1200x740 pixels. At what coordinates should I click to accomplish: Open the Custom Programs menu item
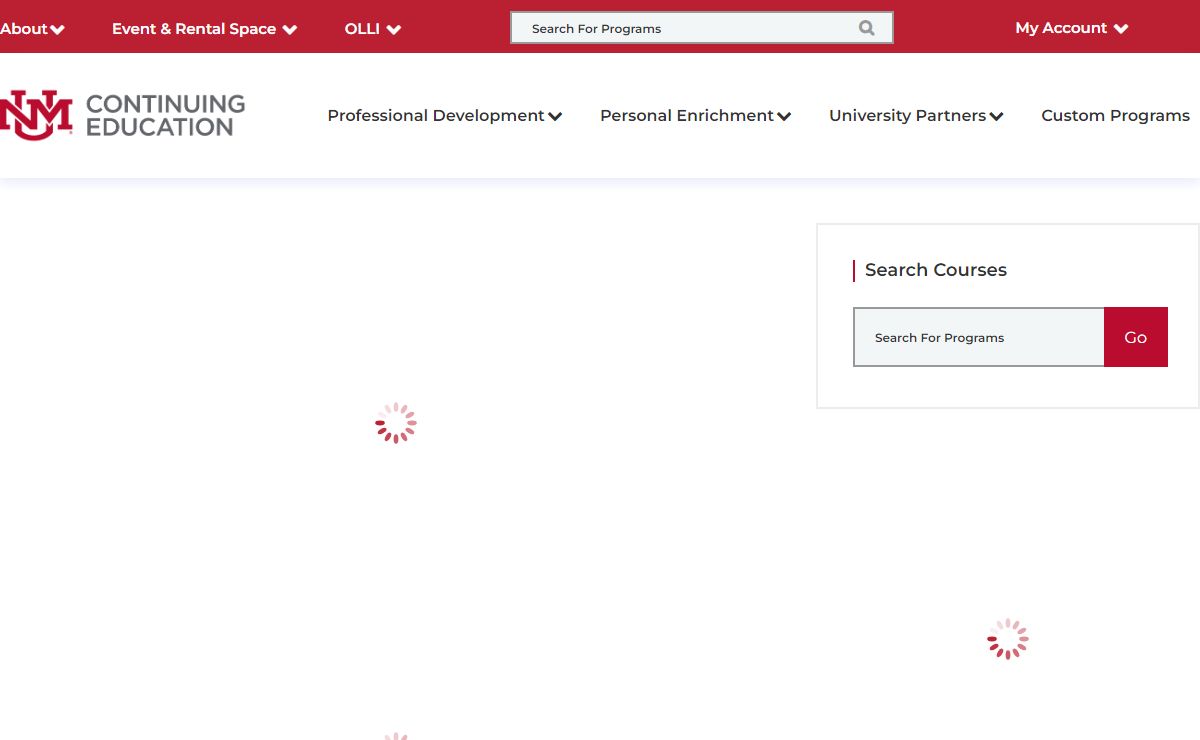point(1115,116)
